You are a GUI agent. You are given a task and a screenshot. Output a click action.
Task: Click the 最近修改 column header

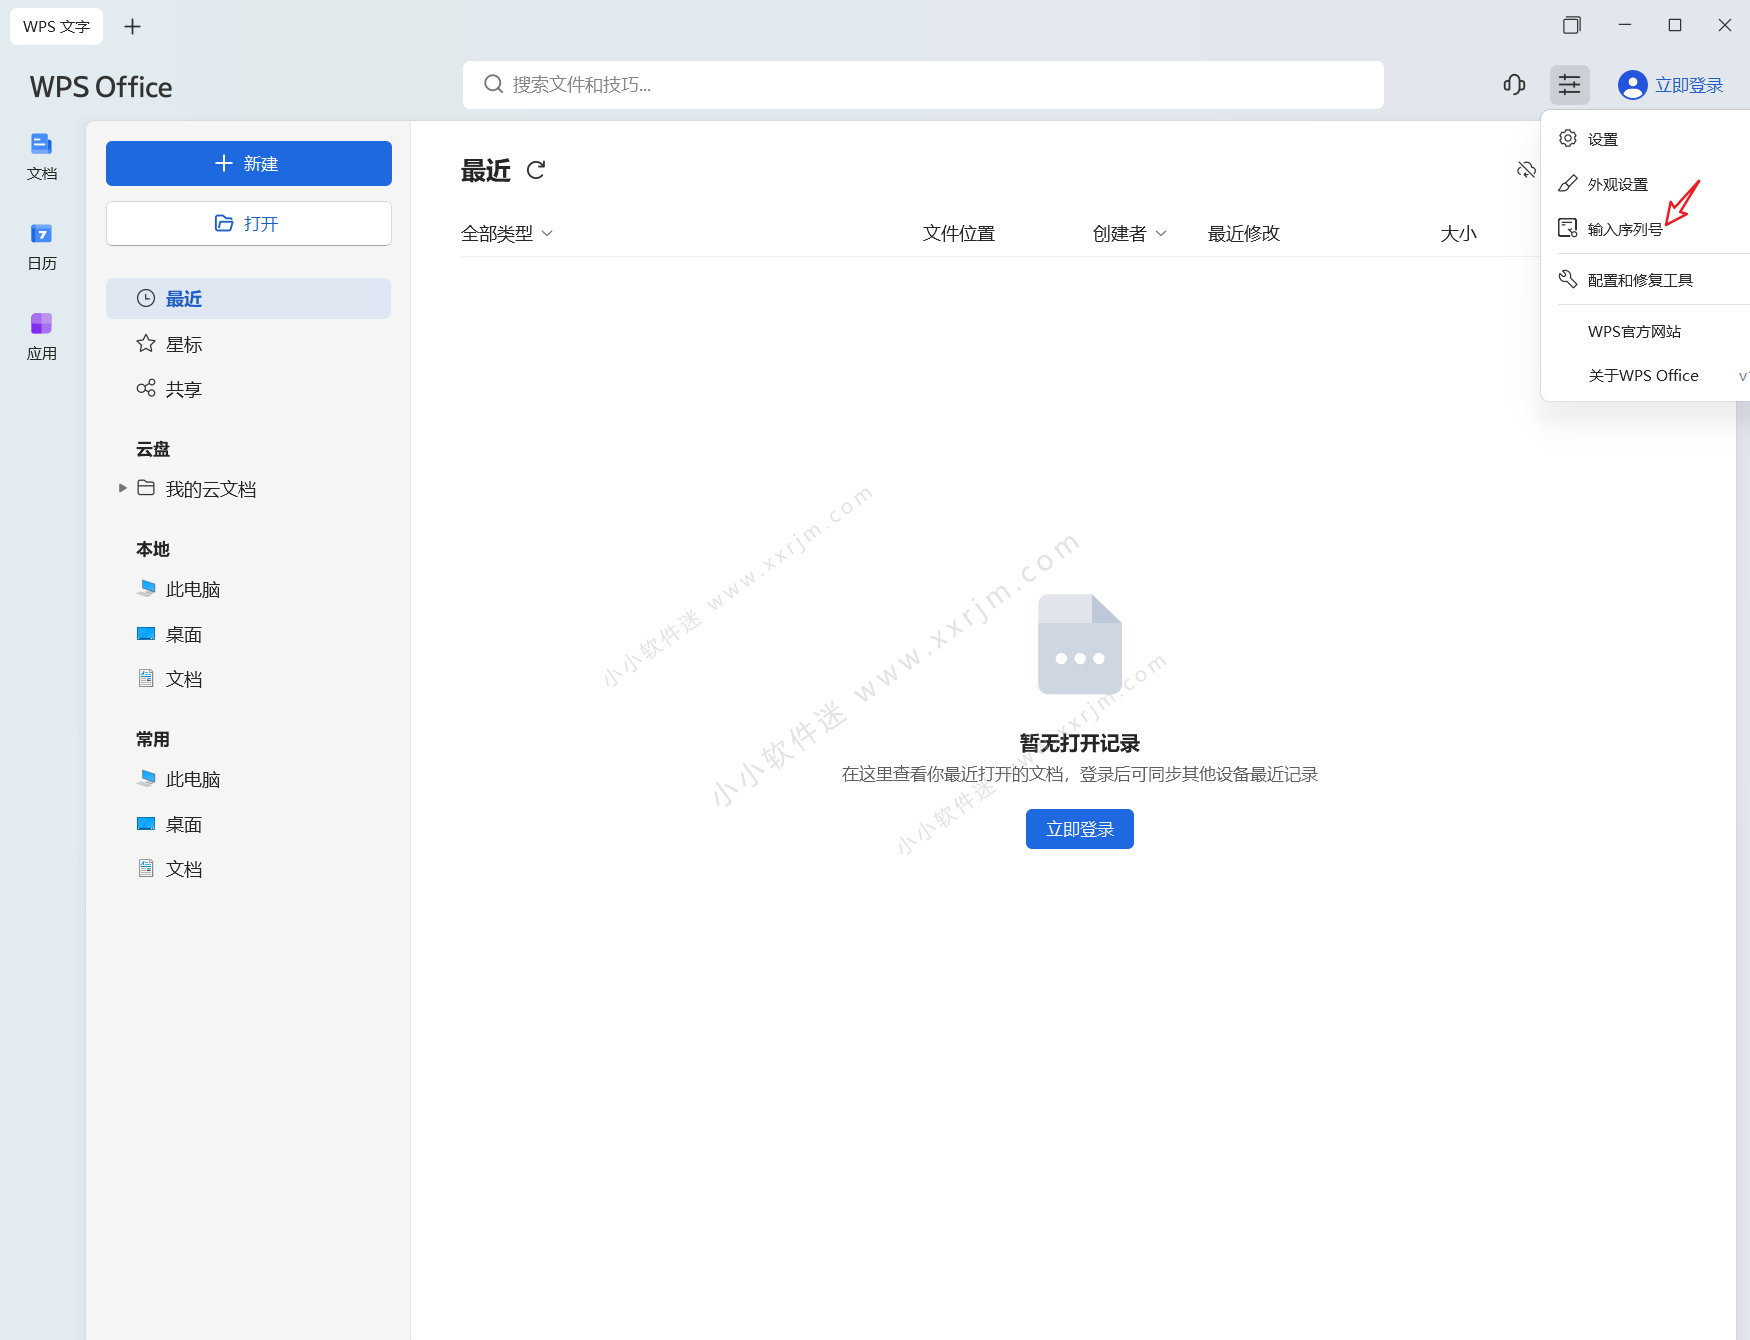point(1244,233)
